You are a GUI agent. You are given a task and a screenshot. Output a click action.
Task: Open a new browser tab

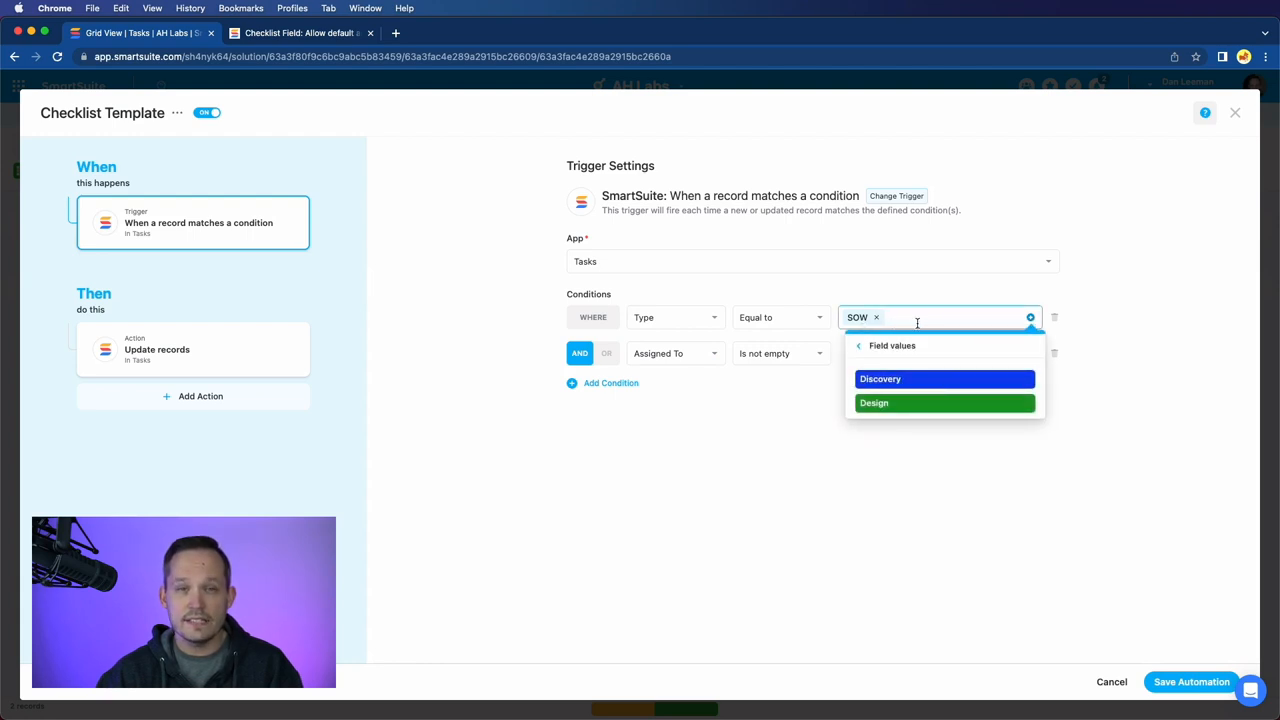396,33
